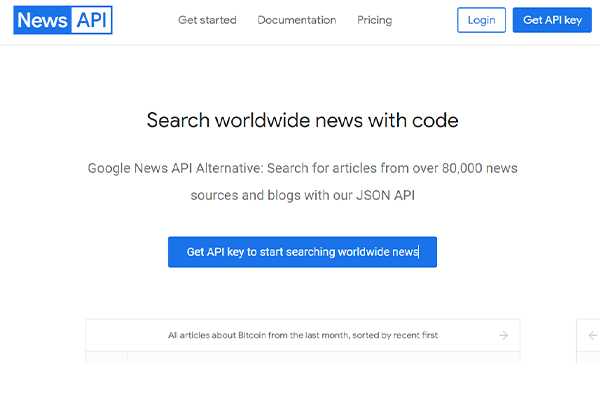Click the Login button
Viewport: 600px width, 400px height.
[x=481, y=20]
